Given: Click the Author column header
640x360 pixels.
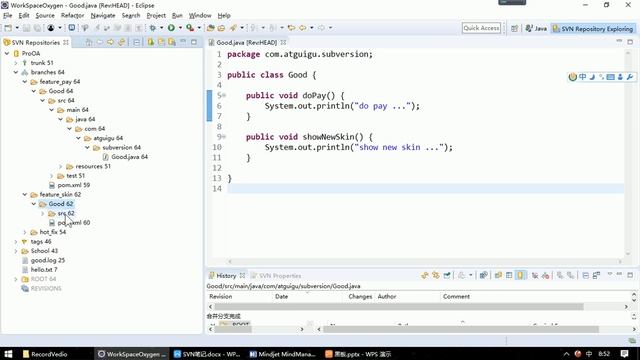Looking at the screenshot, I should pyautogui.click(x=387, y=296).
